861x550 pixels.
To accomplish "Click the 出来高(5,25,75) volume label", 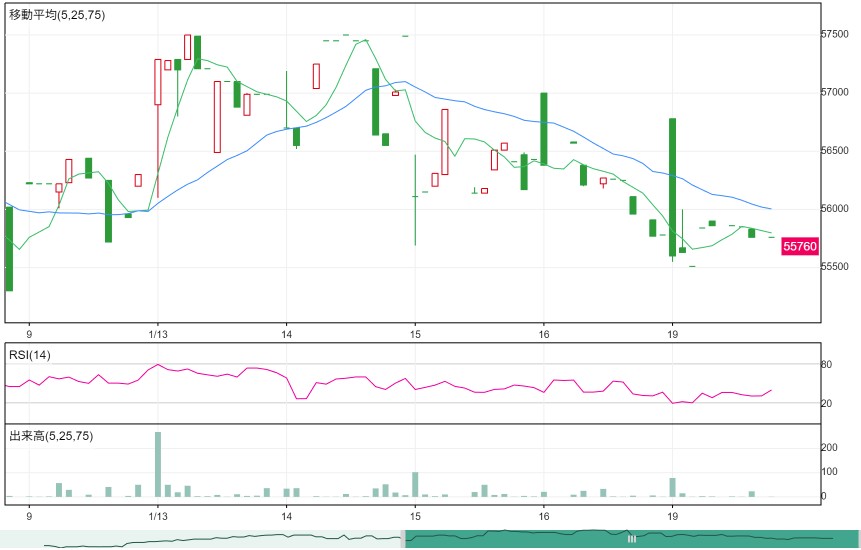I will tap(51, 436).
